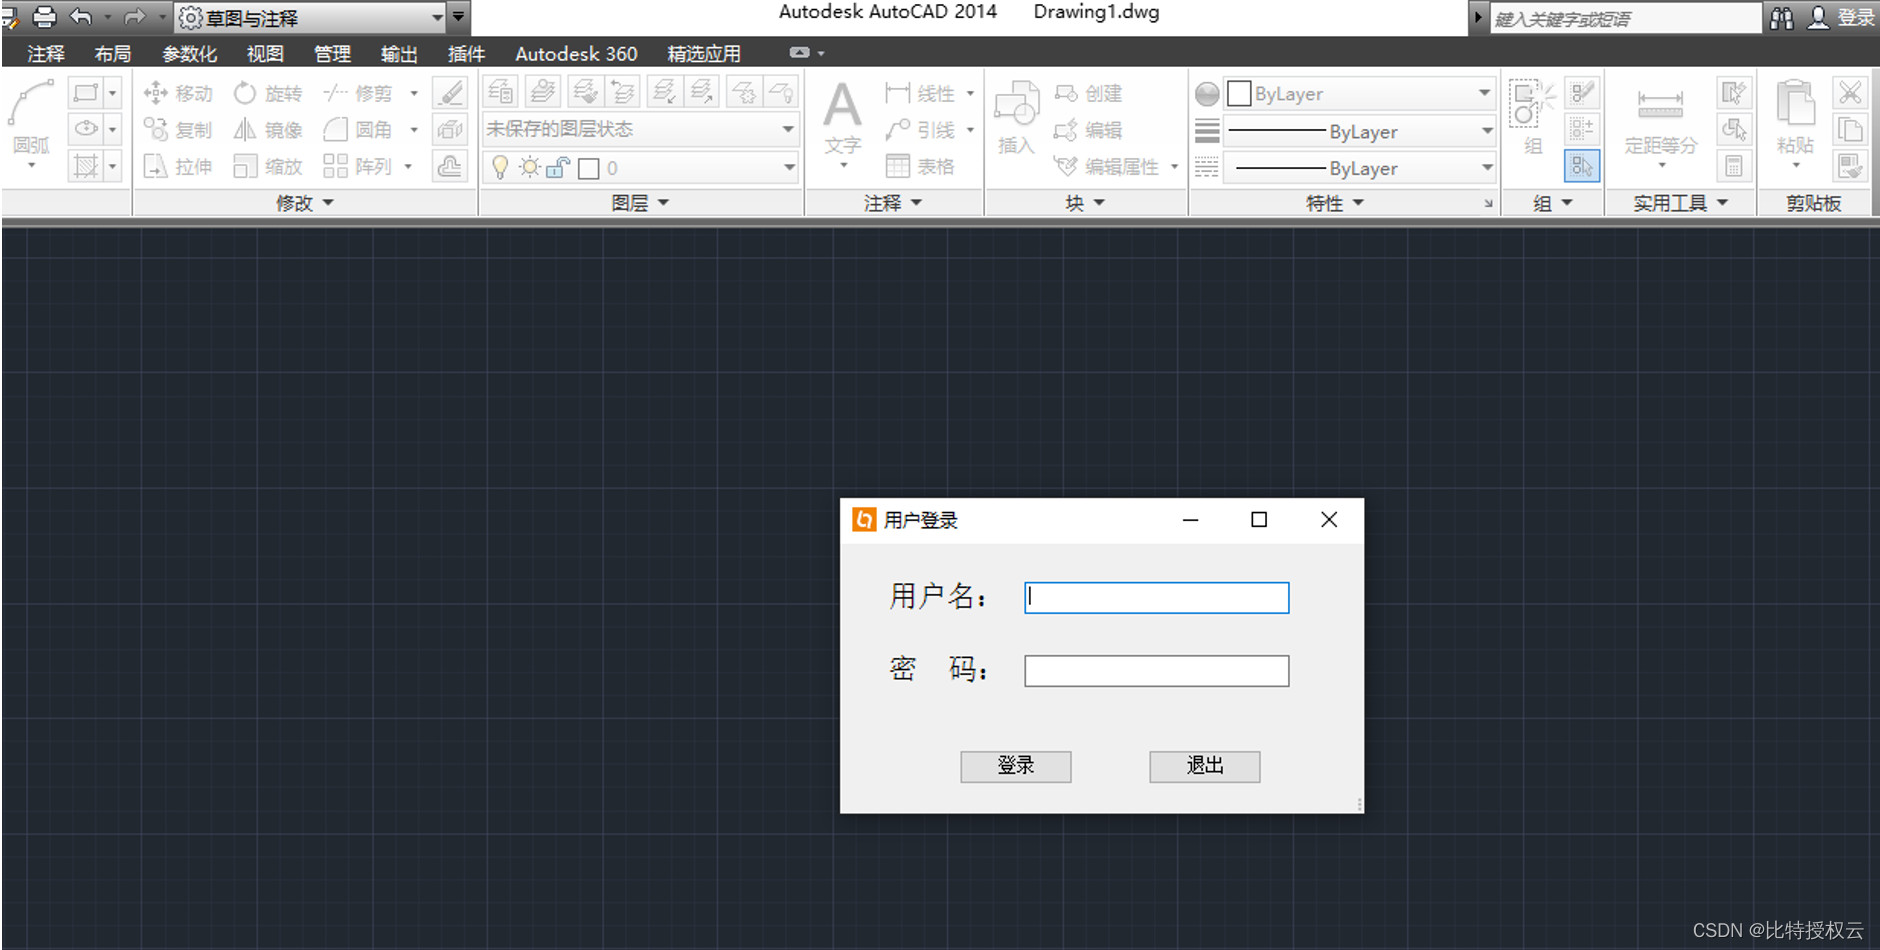Screen dimensions: 1880x950
Task: Expand the 特性 panel title
Action: [1335, 203]
